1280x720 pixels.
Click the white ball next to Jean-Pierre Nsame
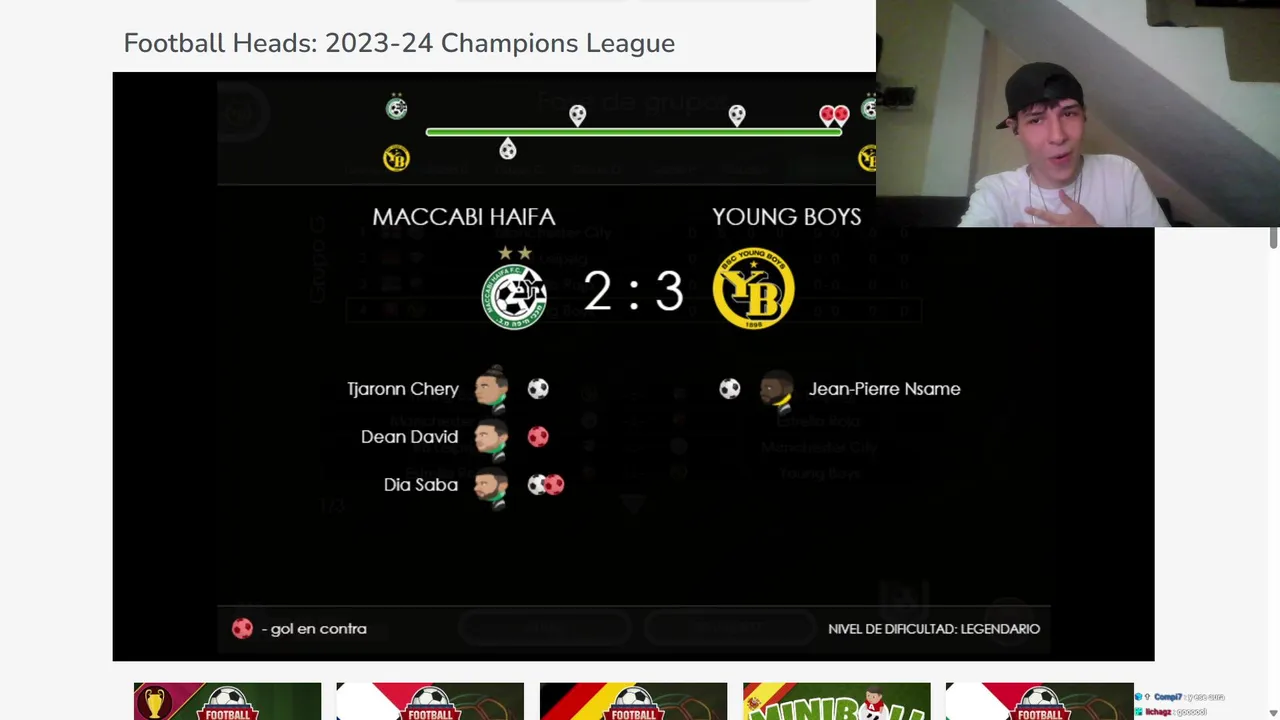[730, 388]
